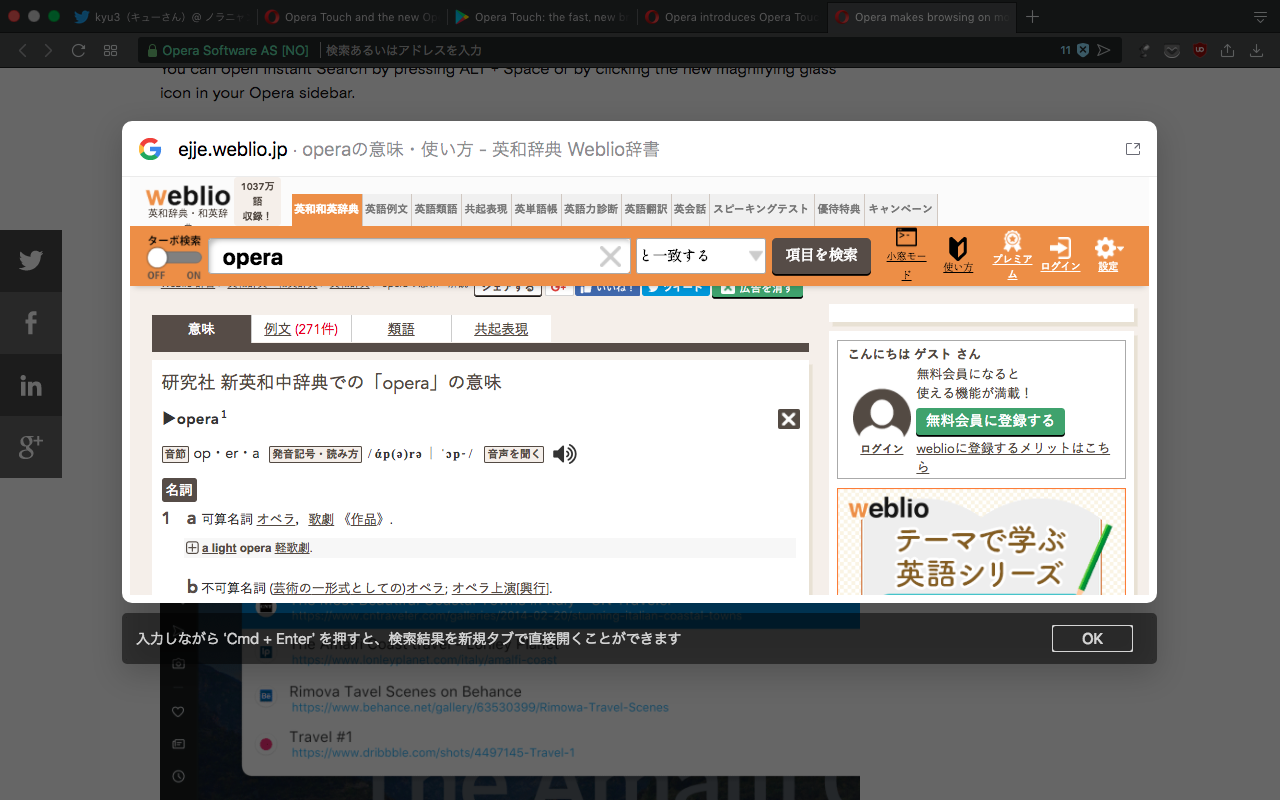Select the 英語類語 tab
Image resolution: width=1280 pixels, height=800 pixels.
[436, 209]
